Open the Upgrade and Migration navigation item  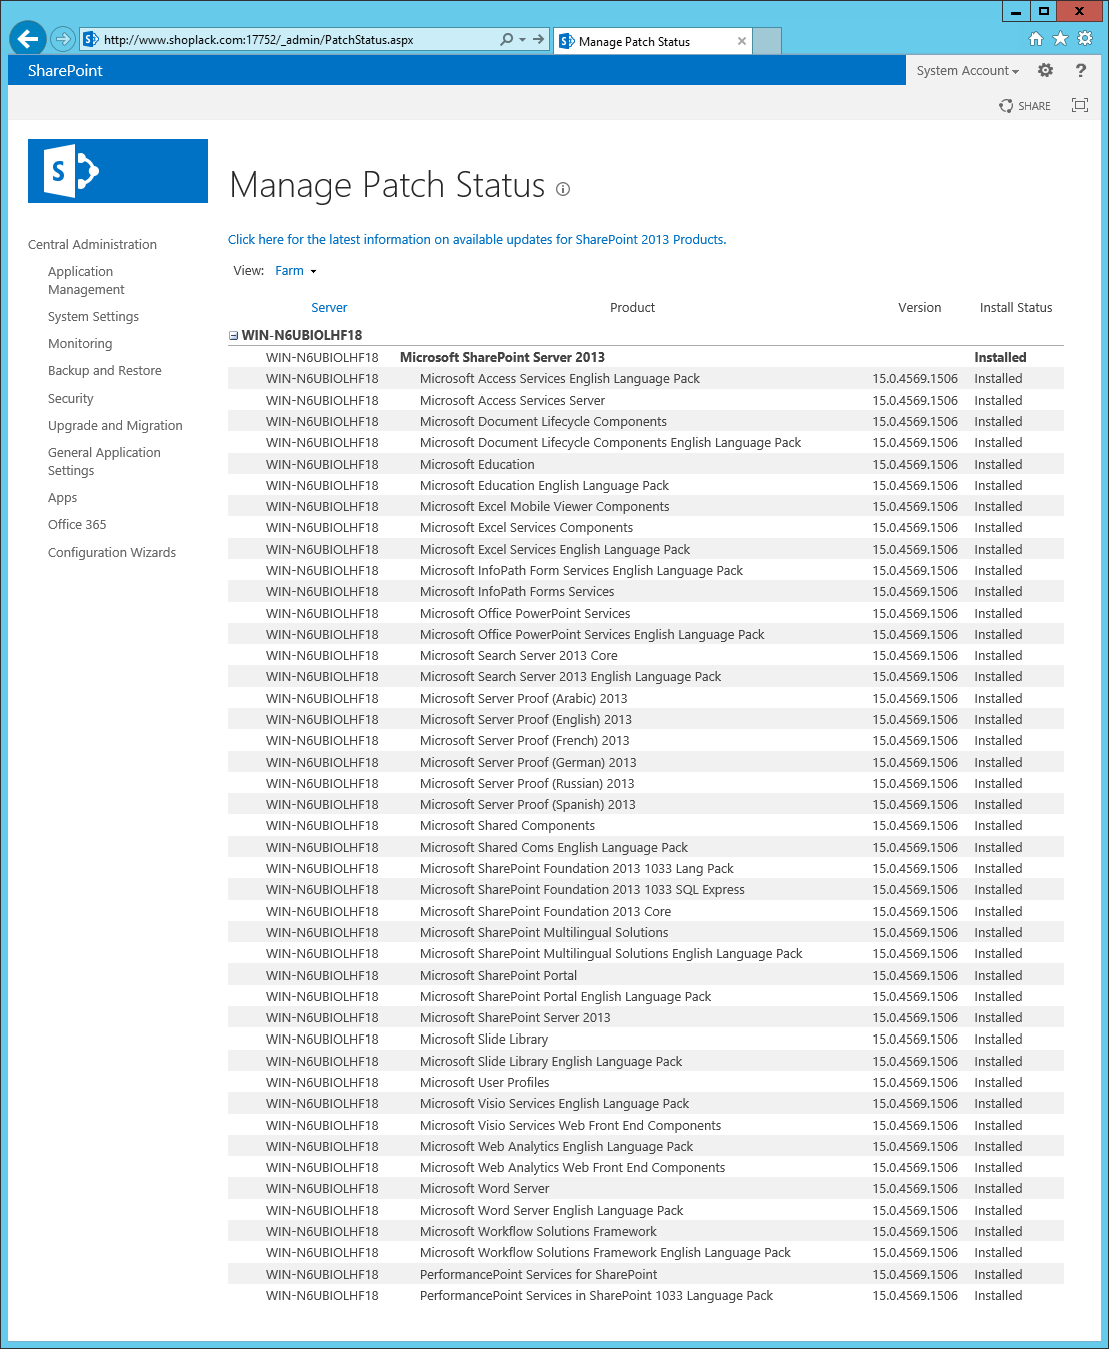[115, 425]
